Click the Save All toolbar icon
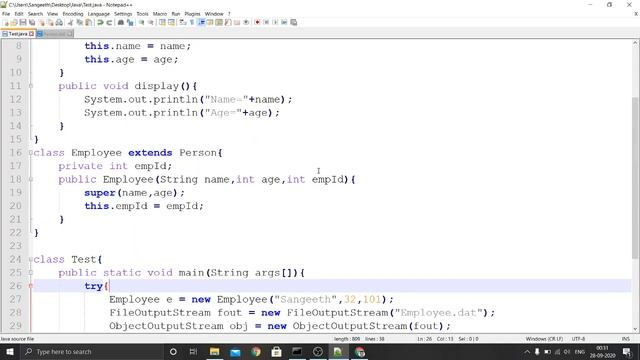Viewport: 640px width, 360px height. click(x=32, y=22)
